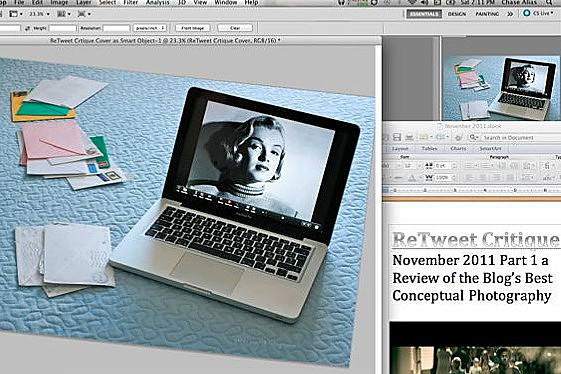This screenshot has height=374, width=561.
Task: Open the Chase Alias user menu
Action: pos(519,3)
